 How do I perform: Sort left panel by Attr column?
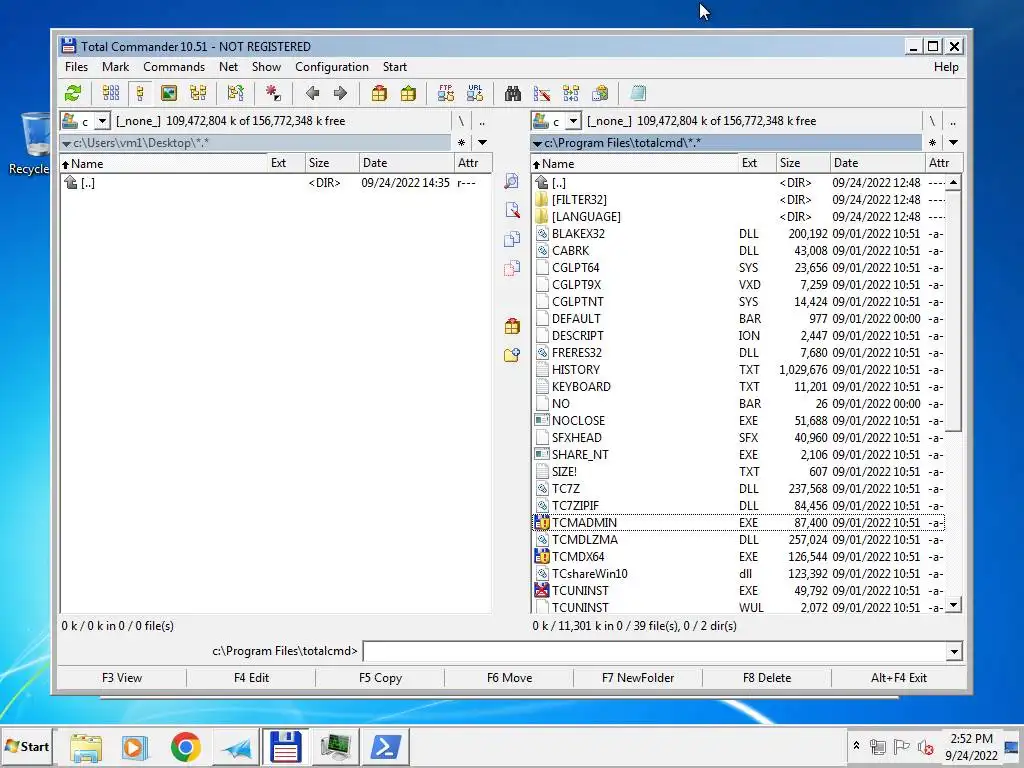[473, 163]
